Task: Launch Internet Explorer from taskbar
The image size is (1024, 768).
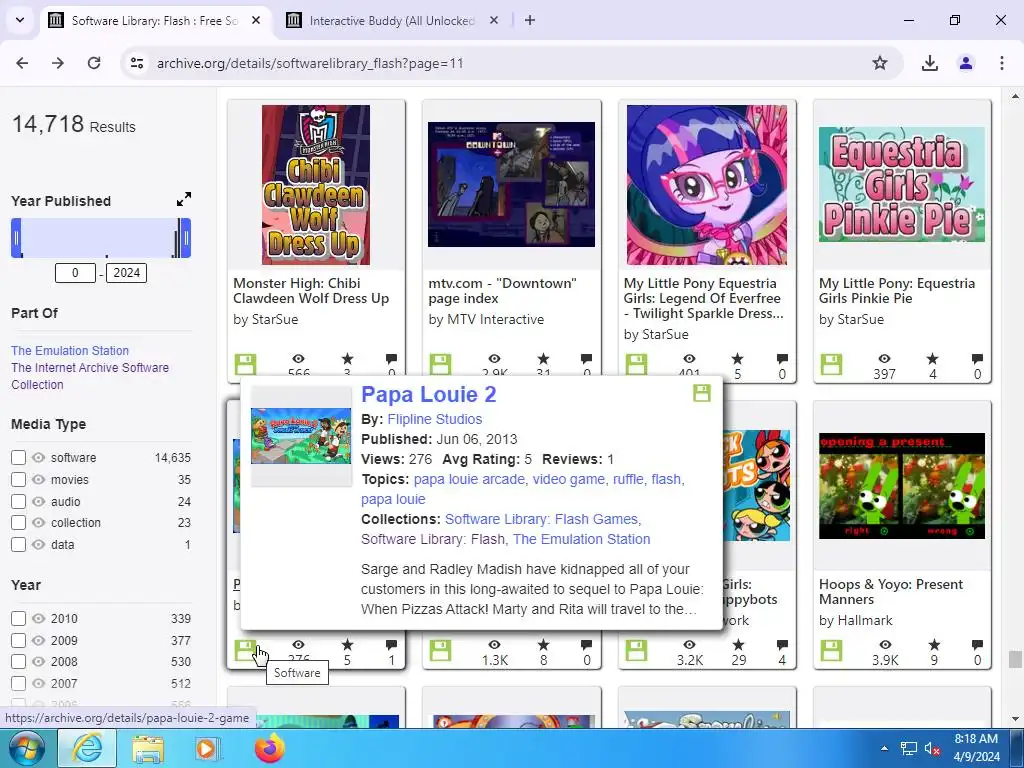Action: (x=87, y=748)
